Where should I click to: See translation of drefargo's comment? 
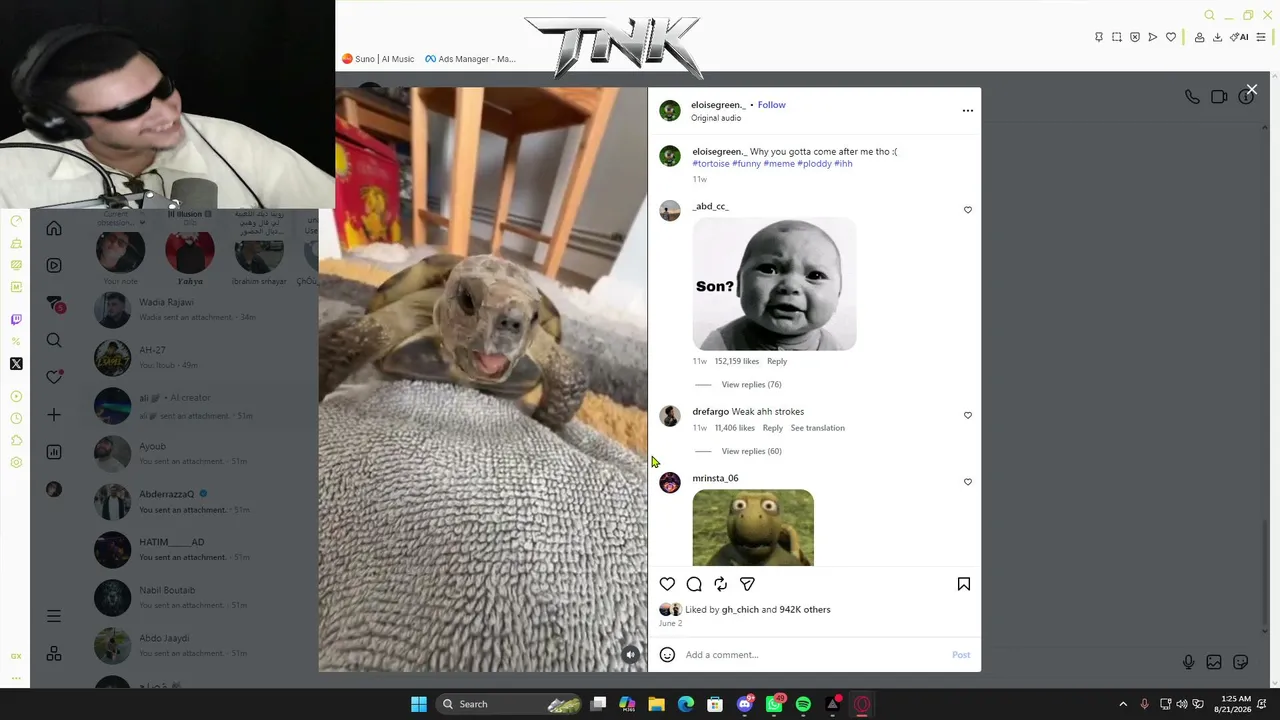[817, 428]
